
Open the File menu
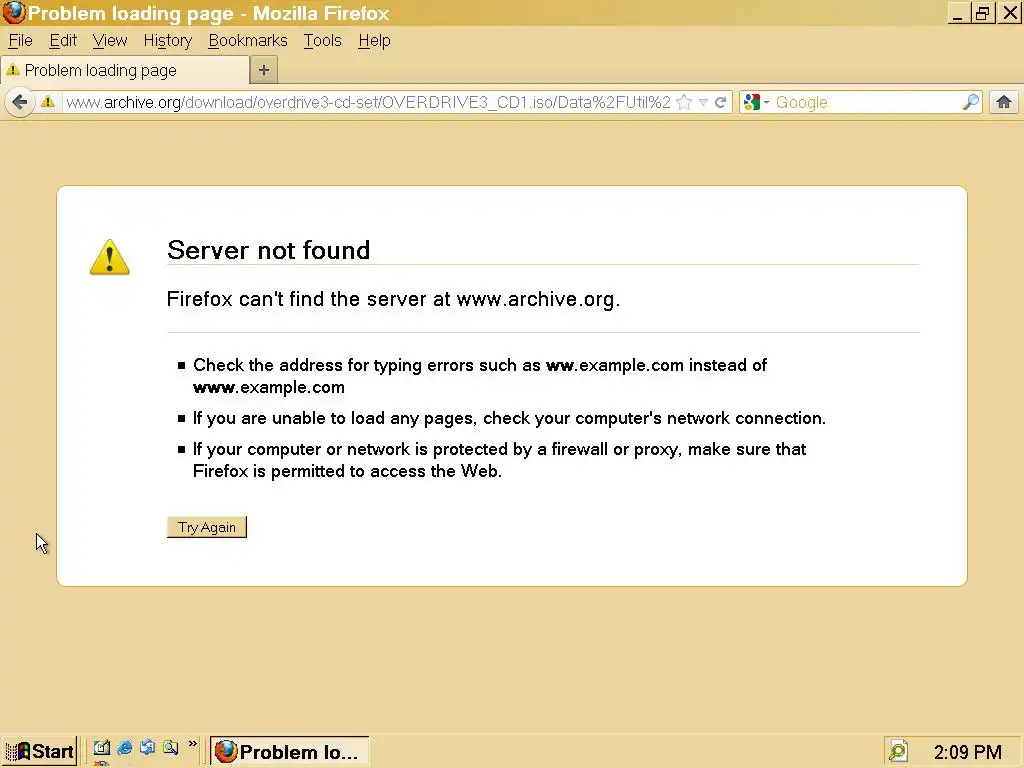(x=20, y=40)
